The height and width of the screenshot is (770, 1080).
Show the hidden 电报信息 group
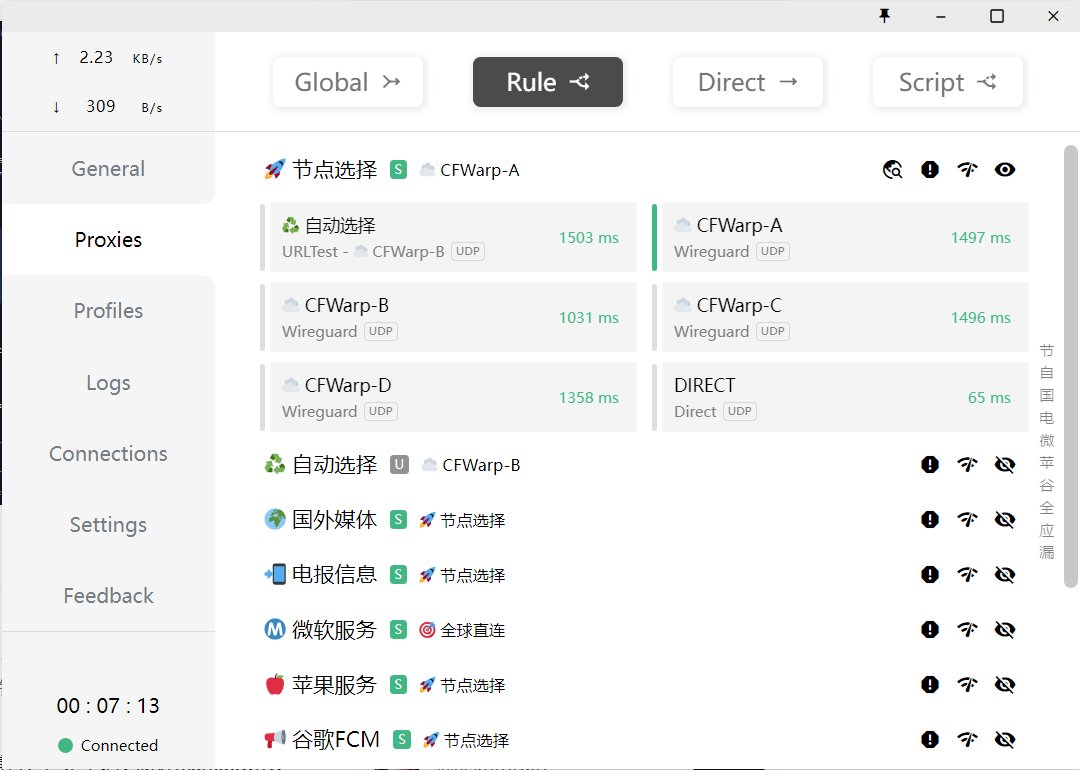(x=1005, y=574)
